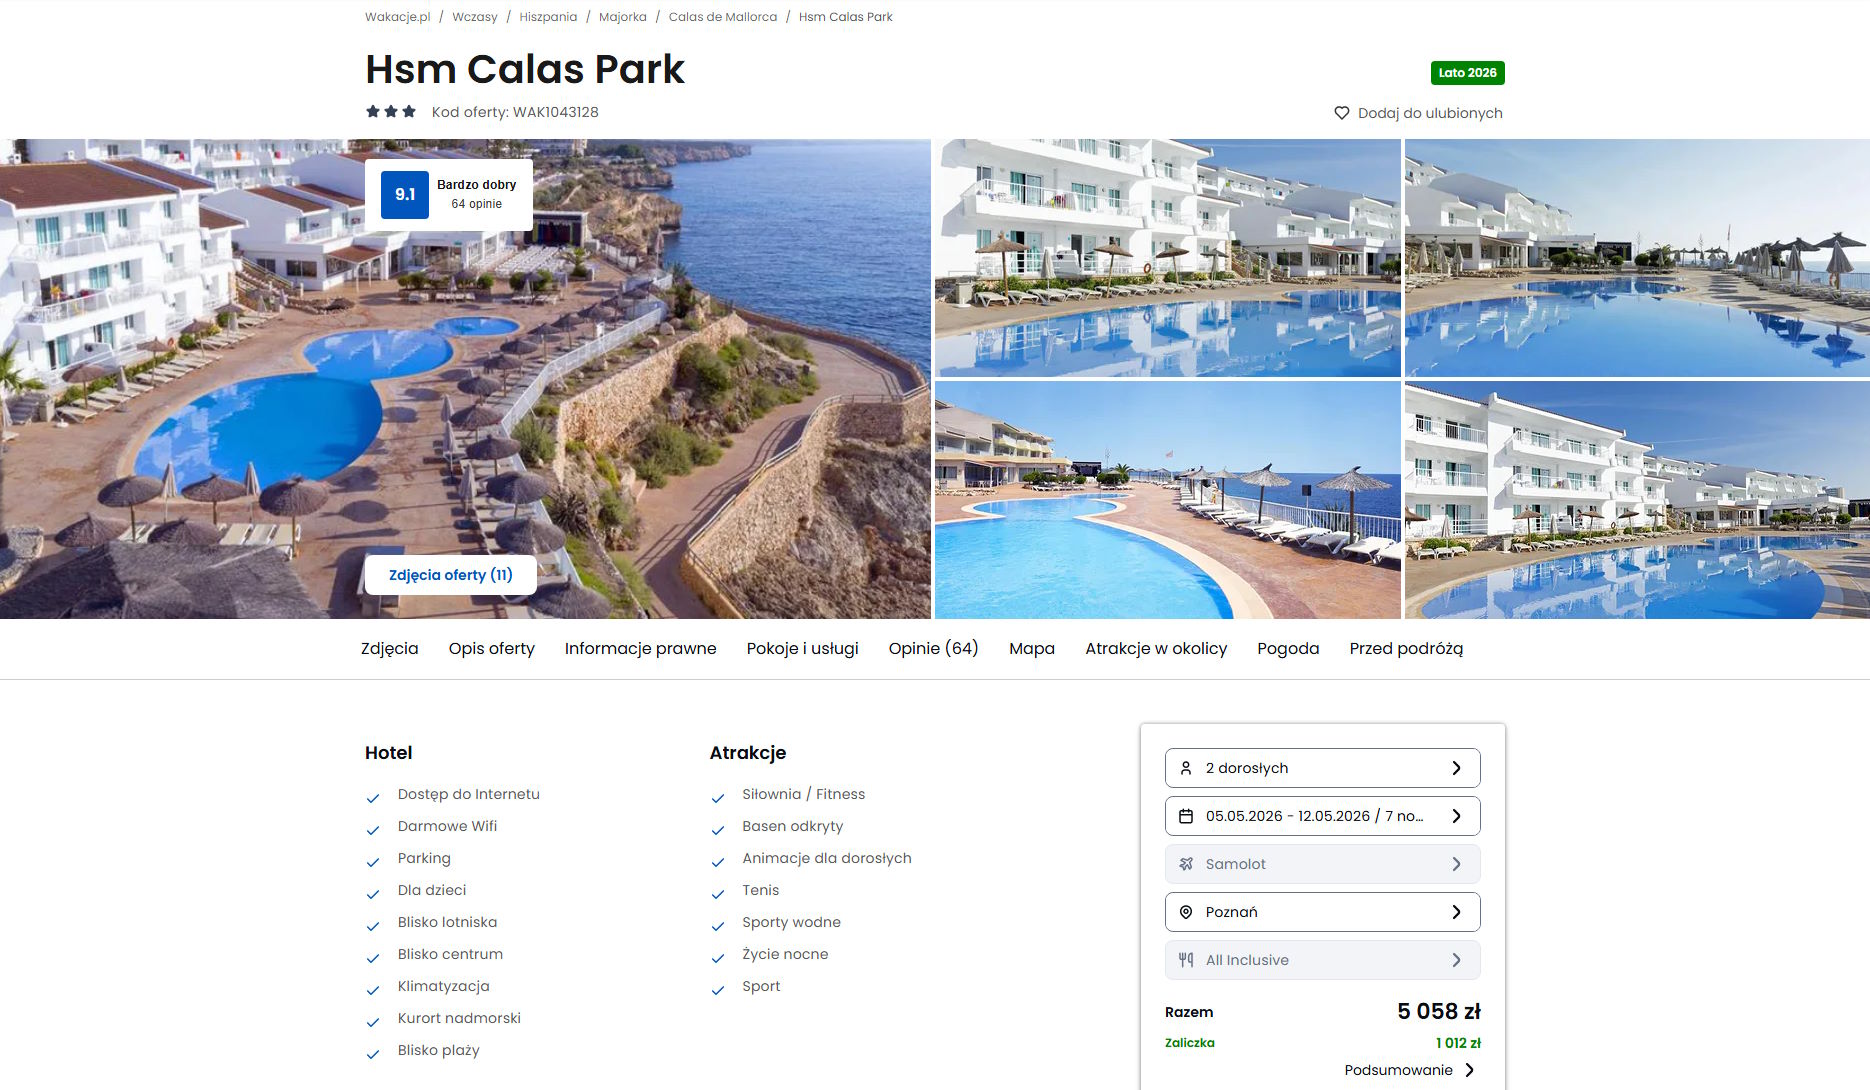The width and height of the screenshot is (1870, 1090).
Task: Open the departure city Poznań dropdown
Action: [1322, 912]
